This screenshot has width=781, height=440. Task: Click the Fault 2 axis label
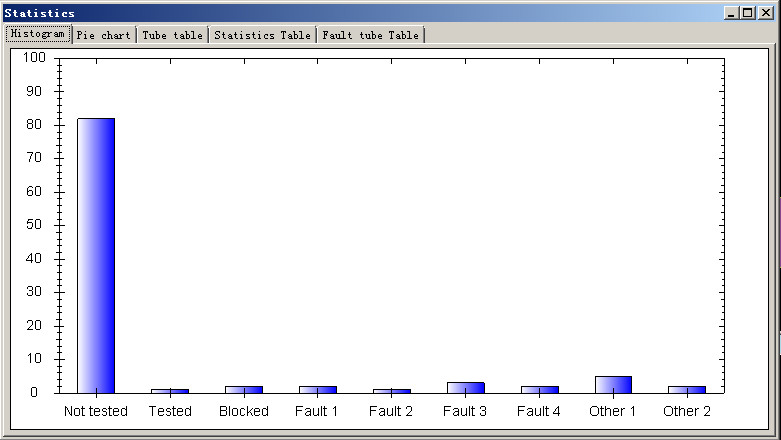point(391,411)
